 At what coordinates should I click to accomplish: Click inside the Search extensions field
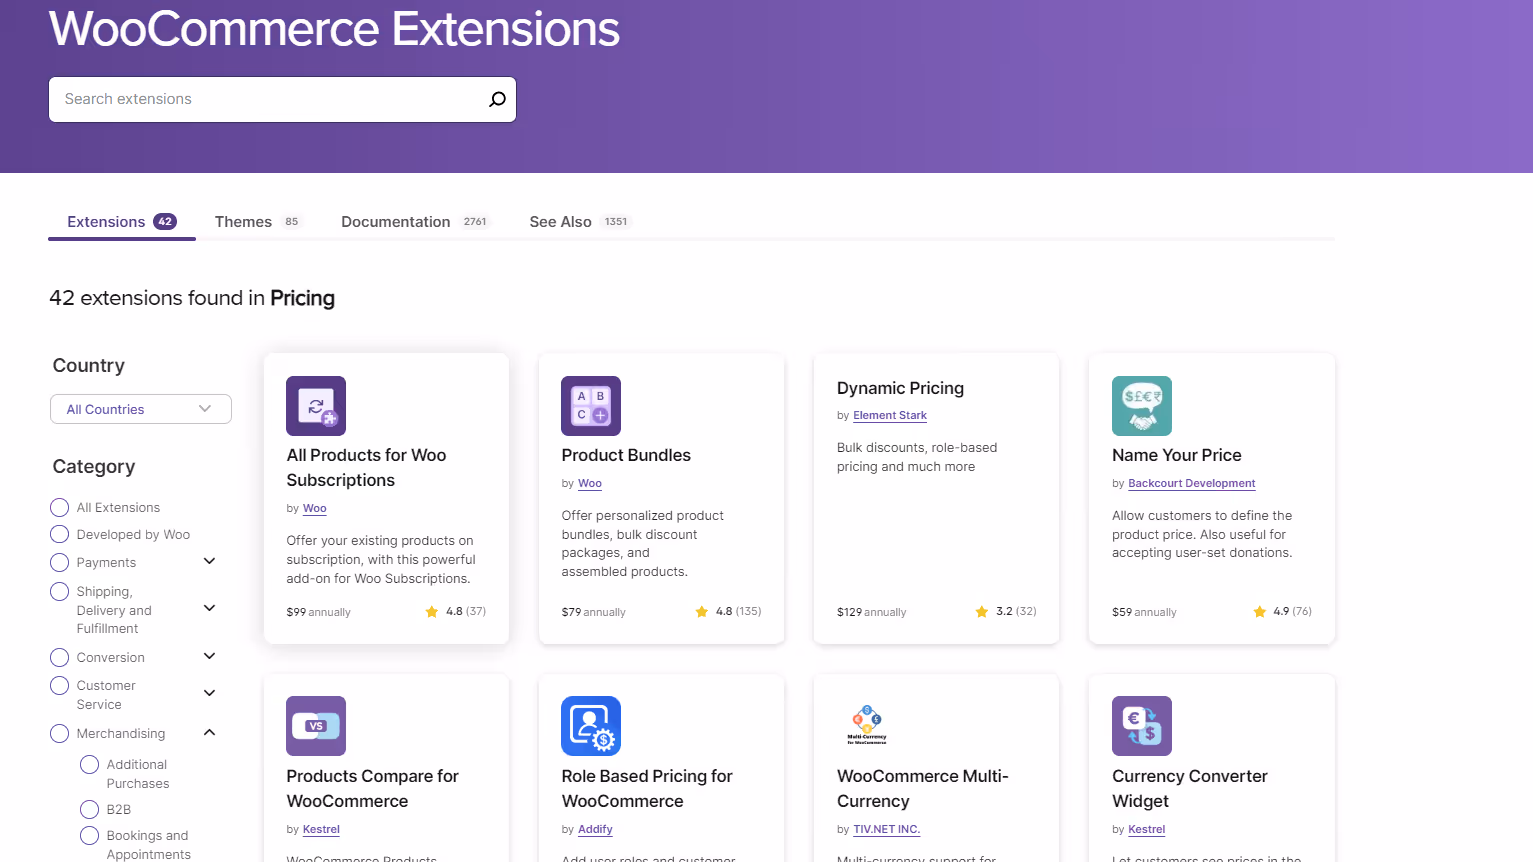(x=250, y=99)
